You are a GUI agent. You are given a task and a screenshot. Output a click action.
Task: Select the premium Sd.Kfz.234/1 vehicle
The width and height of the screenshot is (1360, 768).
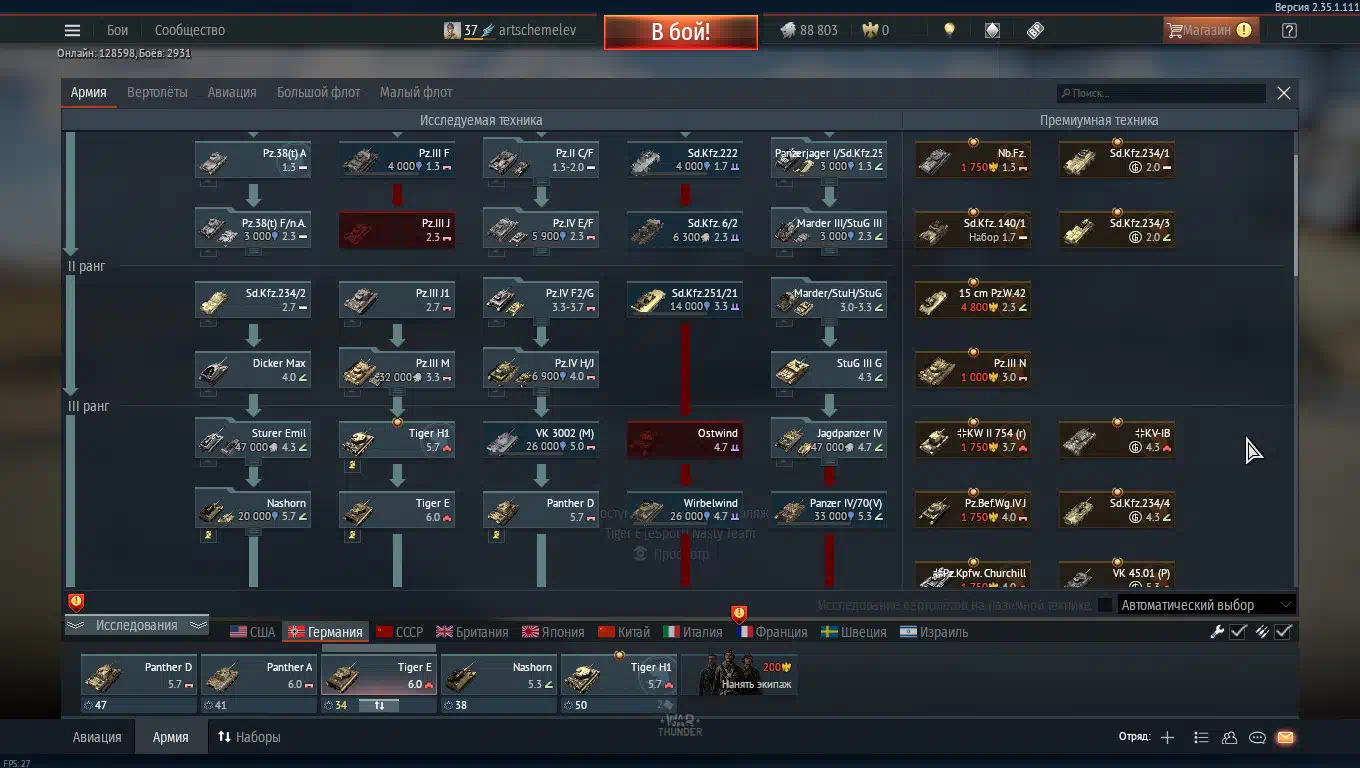click(x=1117, y=160)
